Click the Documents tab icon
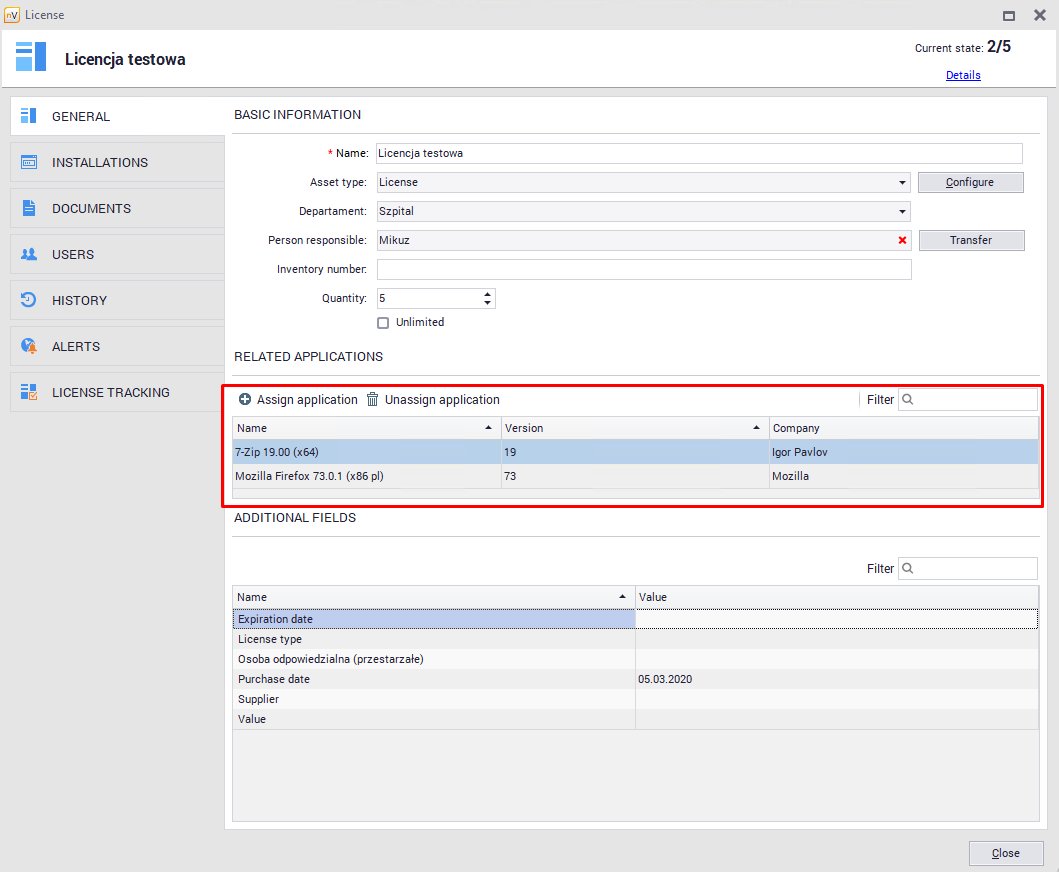This screenshot has width=1059, height=872. (x=29, y=208)
